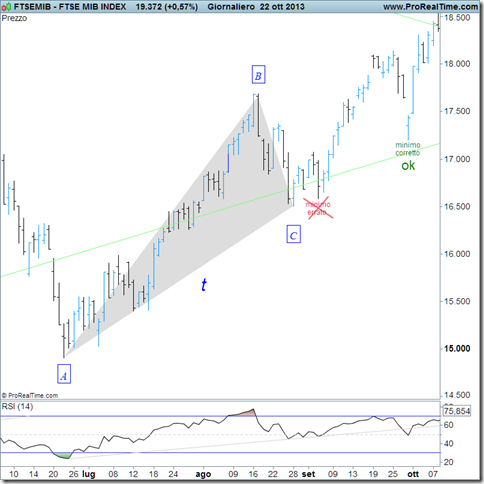The width and height of the screenshot is (484, 484).
Task: Click the 75,854 RSI value box
Action: (x=457, y=411)
